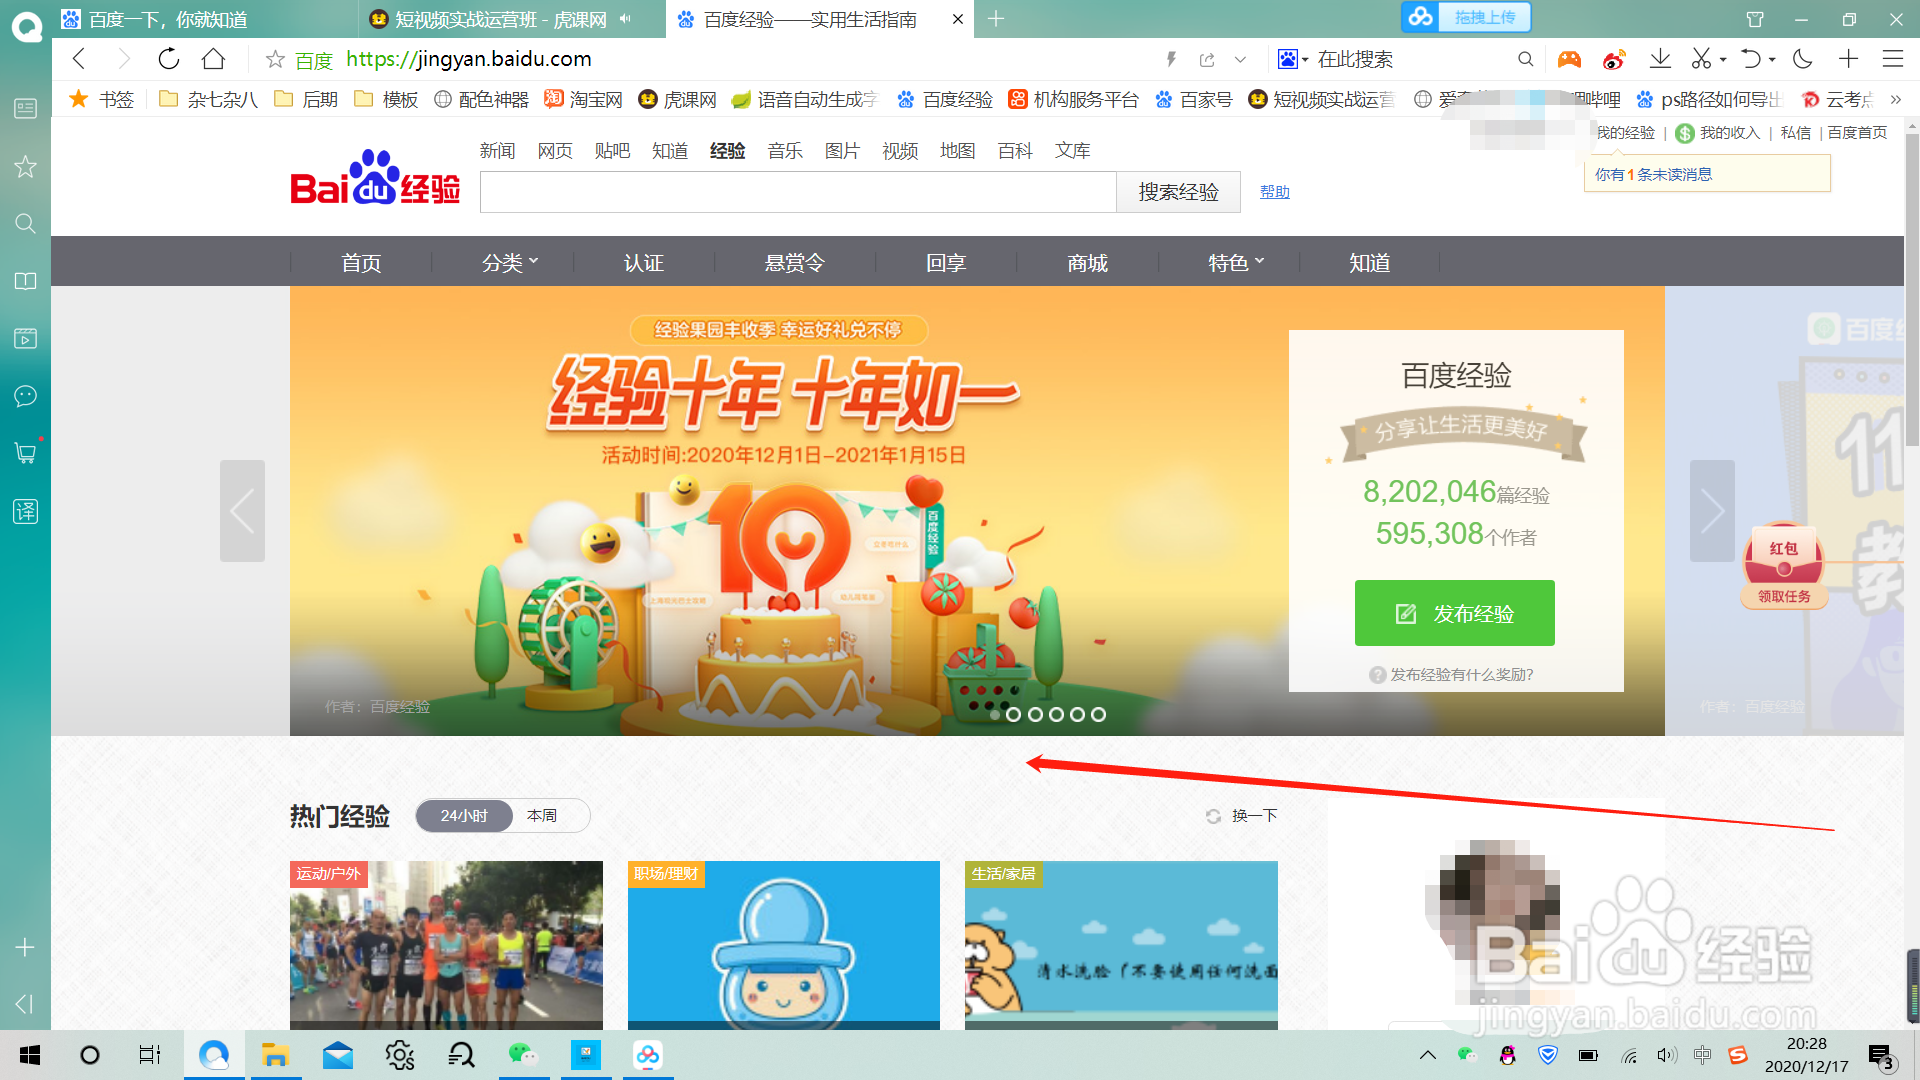This screenshot has width=1920, height=1080.
Task: Expand the 分类 navigation dropdown
Action: pos(510,263)
